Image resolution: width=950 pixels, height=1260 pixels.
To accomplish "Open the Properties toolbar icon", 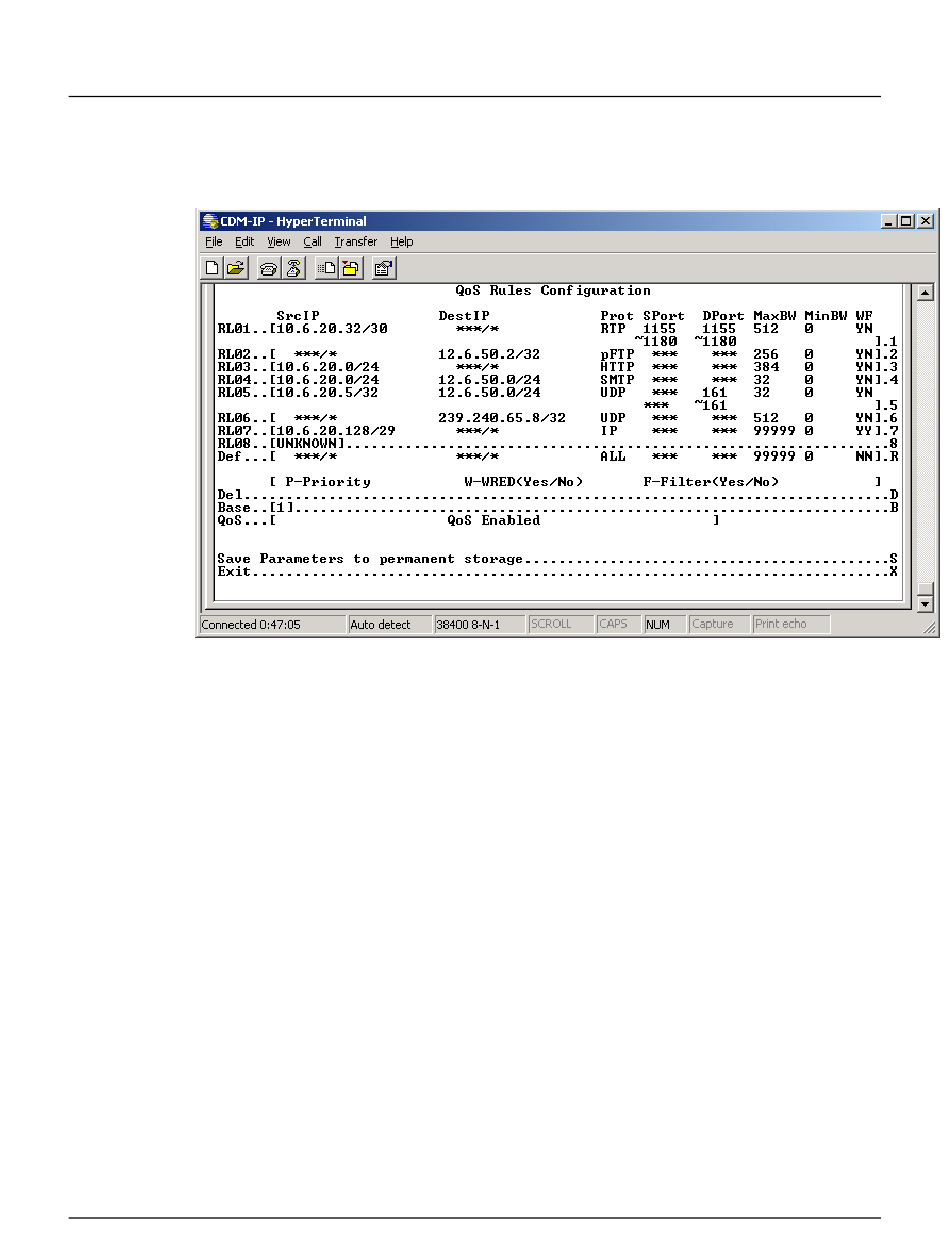I will (383, 268).
